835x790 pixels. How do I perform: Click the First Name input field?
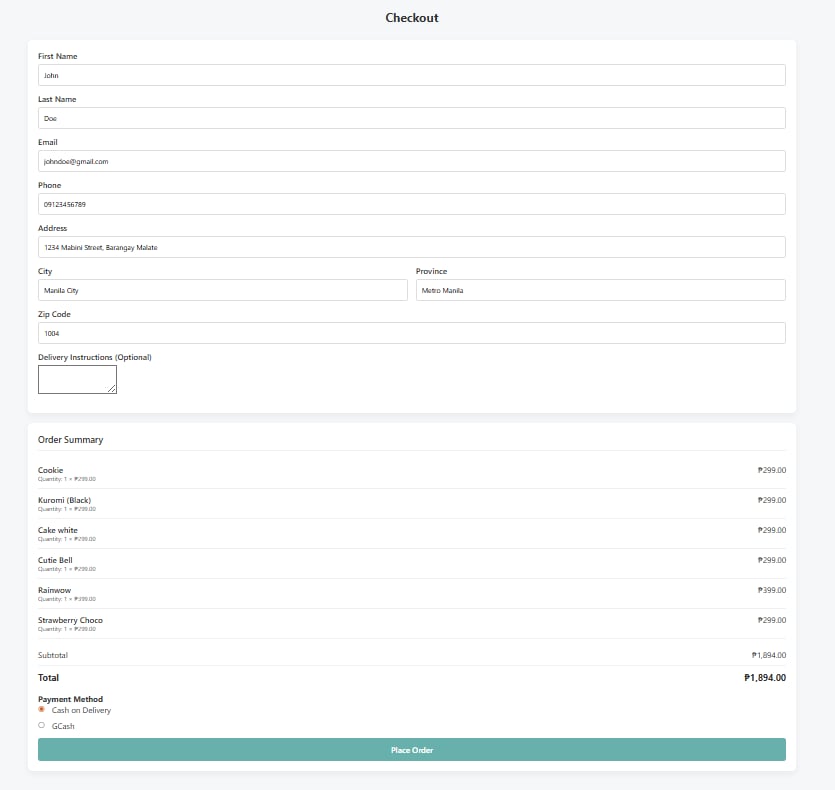point(411,75)
